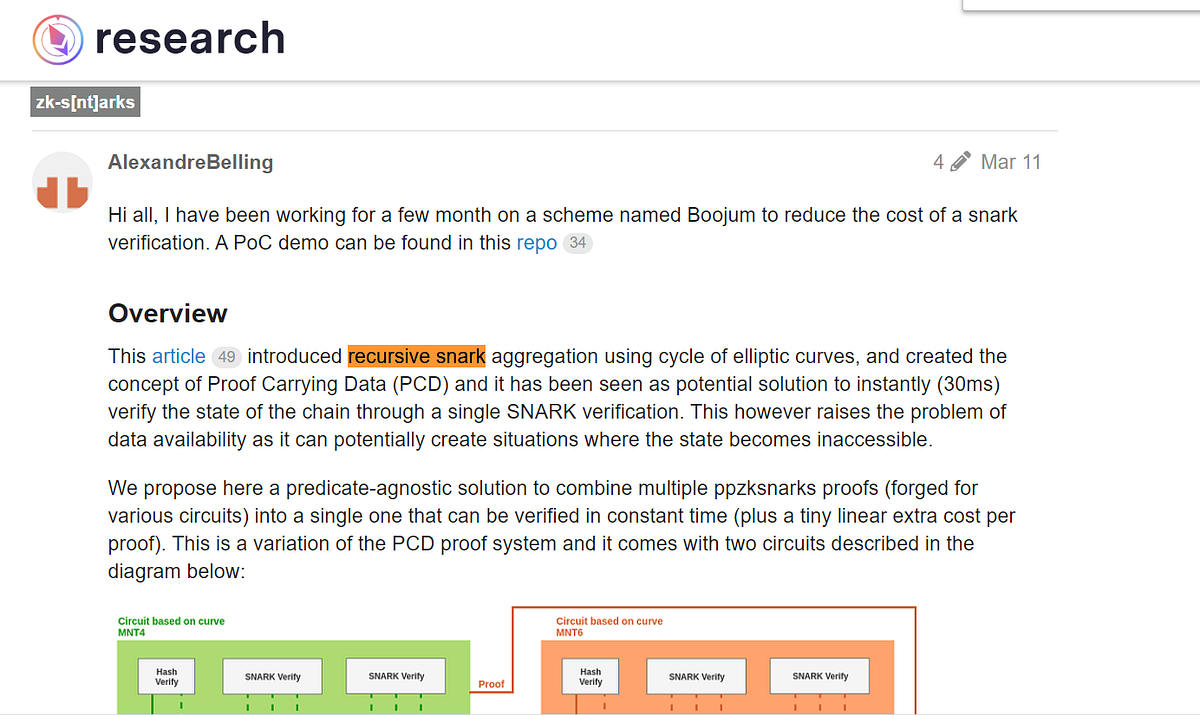Click "Circuit based on curve MNT4" diagram label
This screenshot has width=1200, height=715.
tap(171, 627)
